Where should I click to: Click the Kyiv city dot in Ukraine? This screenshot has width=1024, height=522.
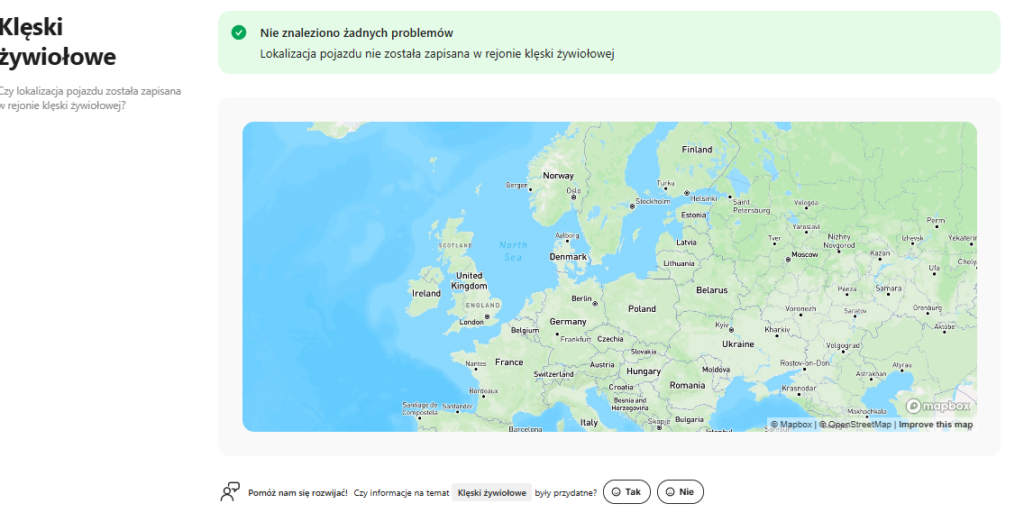[x=731, y=329]
